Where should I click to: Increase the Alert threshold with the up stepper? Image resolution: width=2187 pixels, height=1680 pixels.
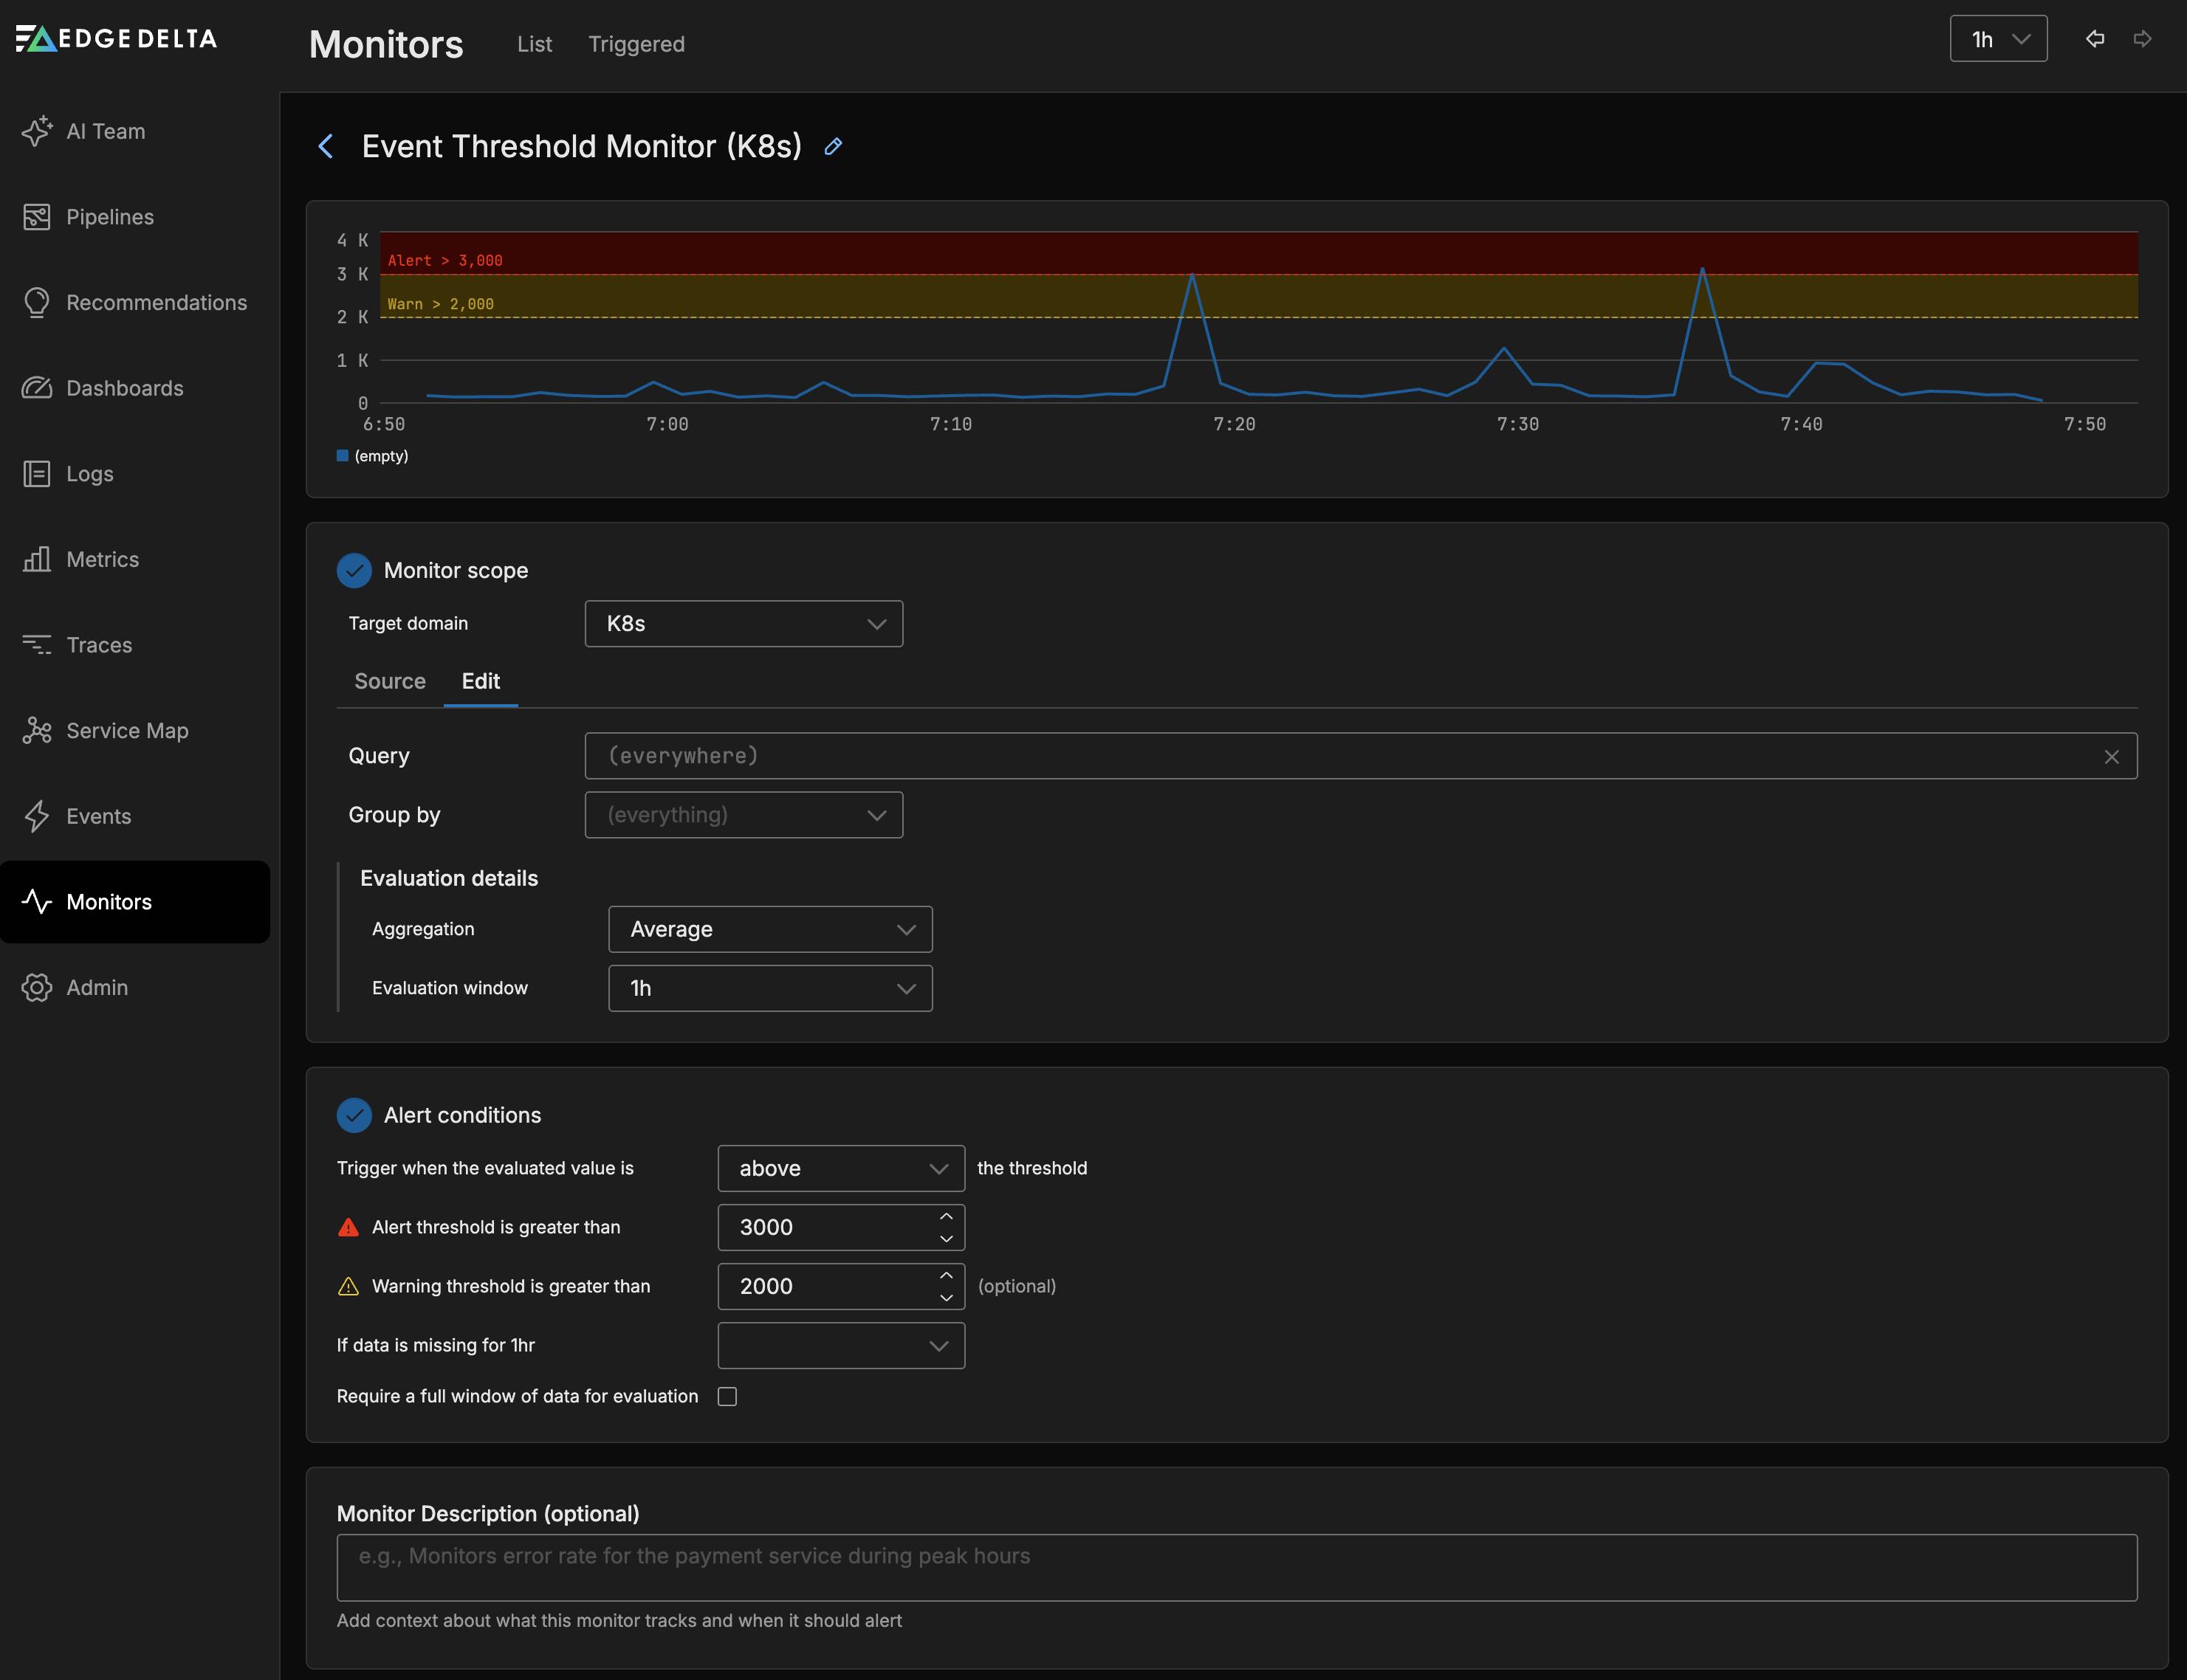[x=946, y=1216]
